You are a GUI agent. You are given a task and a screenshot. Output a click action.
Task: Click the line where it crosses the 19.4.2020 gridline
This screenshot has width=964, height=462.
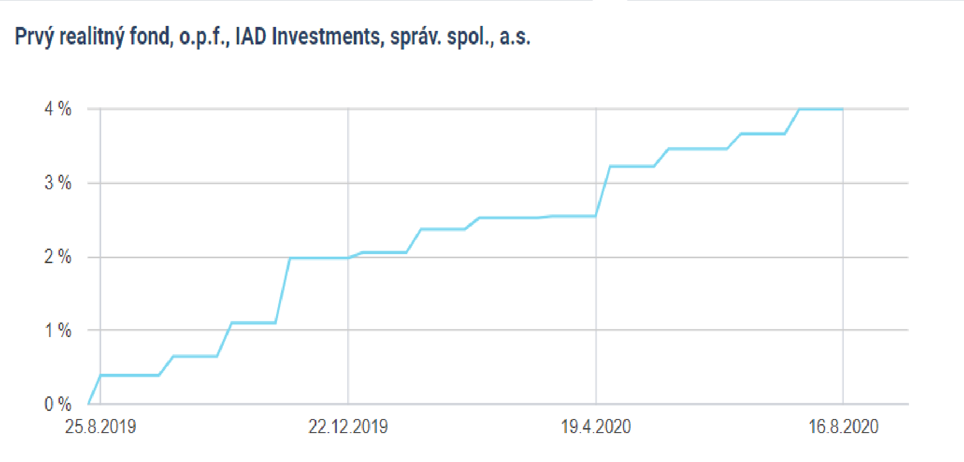(596, 215)
